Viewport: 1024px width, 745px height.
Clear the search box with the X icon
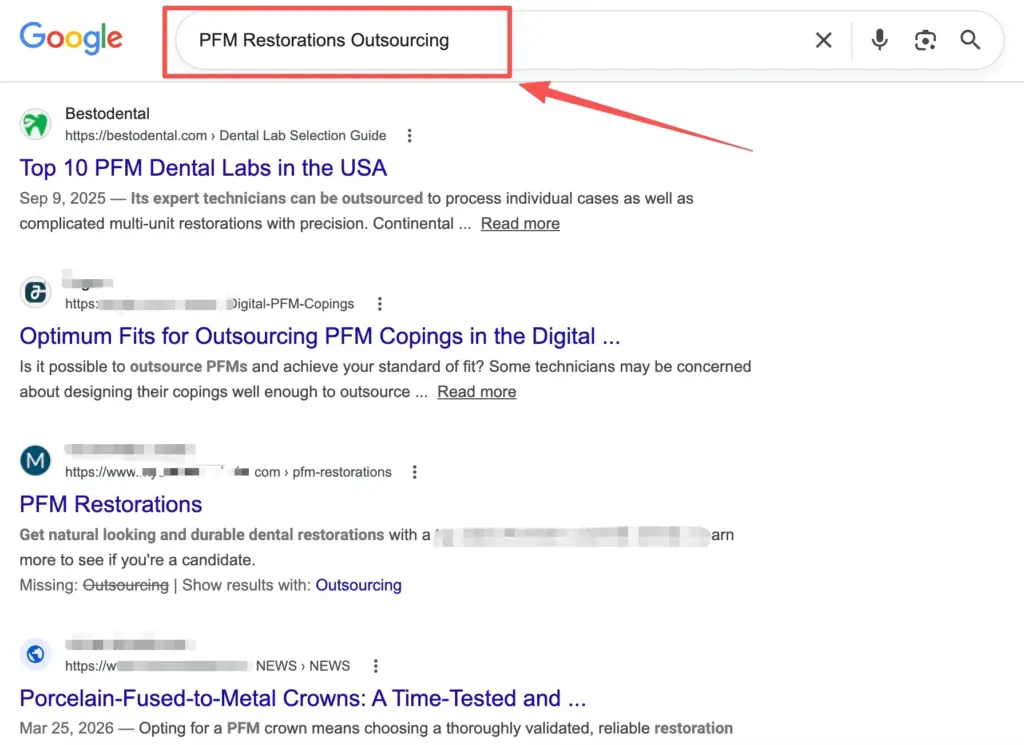[824, 40]
